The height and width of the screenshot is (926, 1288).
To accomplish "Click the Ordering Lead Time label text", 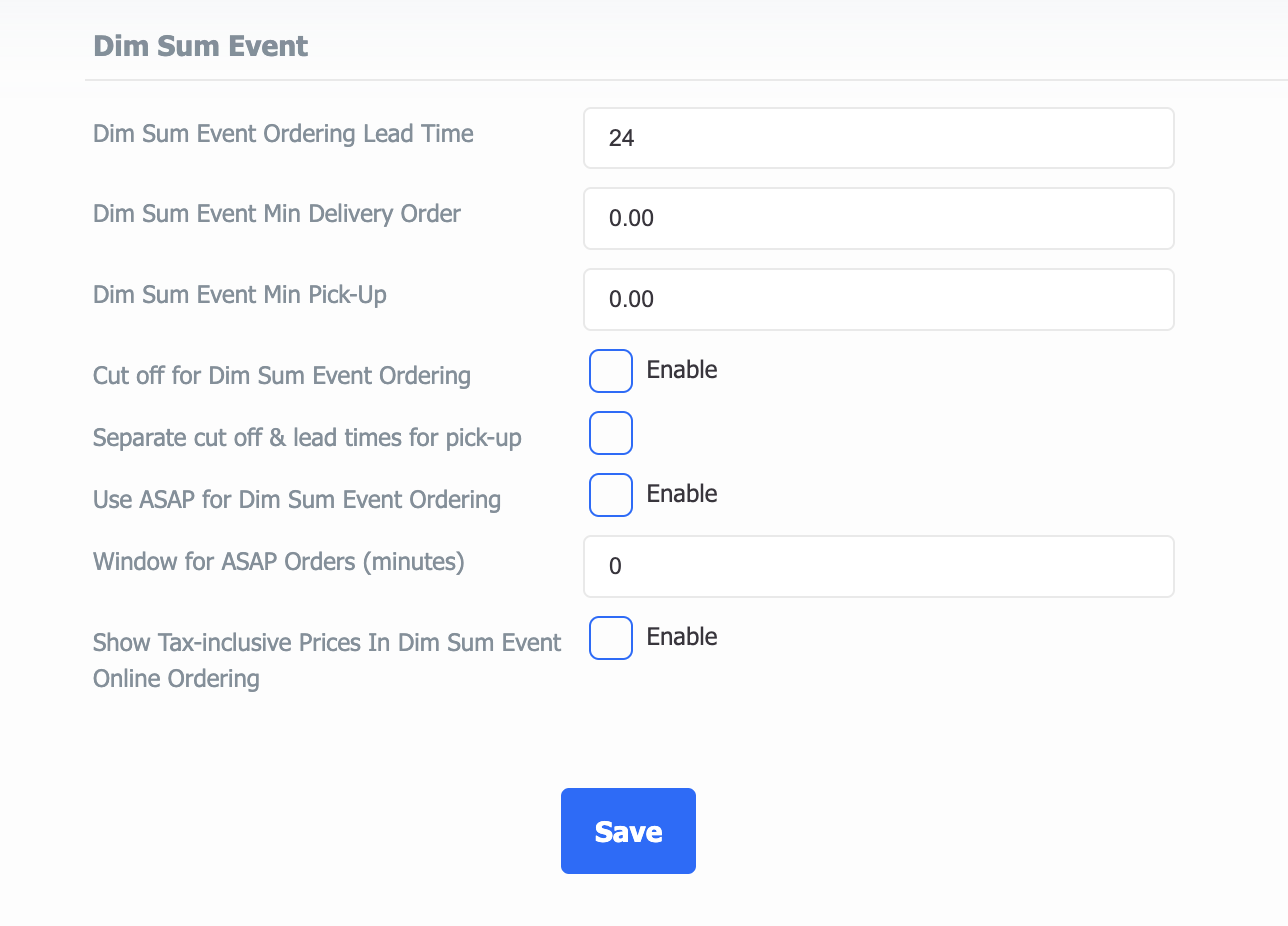I will coord(283,133).
